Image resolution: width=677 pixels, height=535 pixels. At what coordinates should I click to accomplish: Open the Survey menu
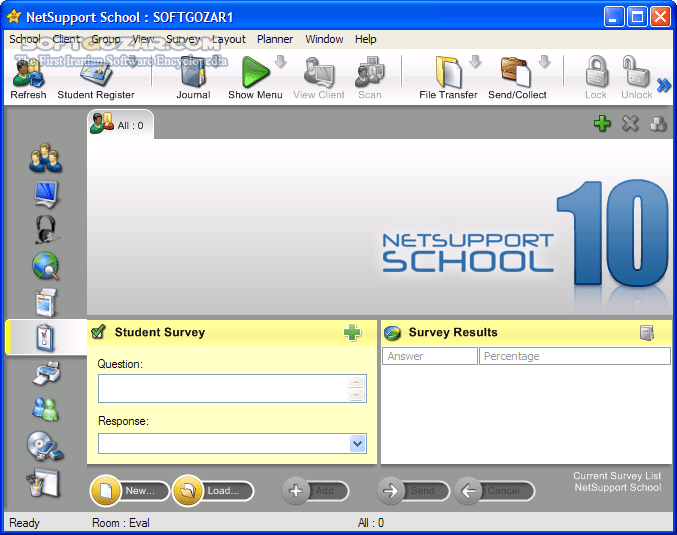(183, 39)
